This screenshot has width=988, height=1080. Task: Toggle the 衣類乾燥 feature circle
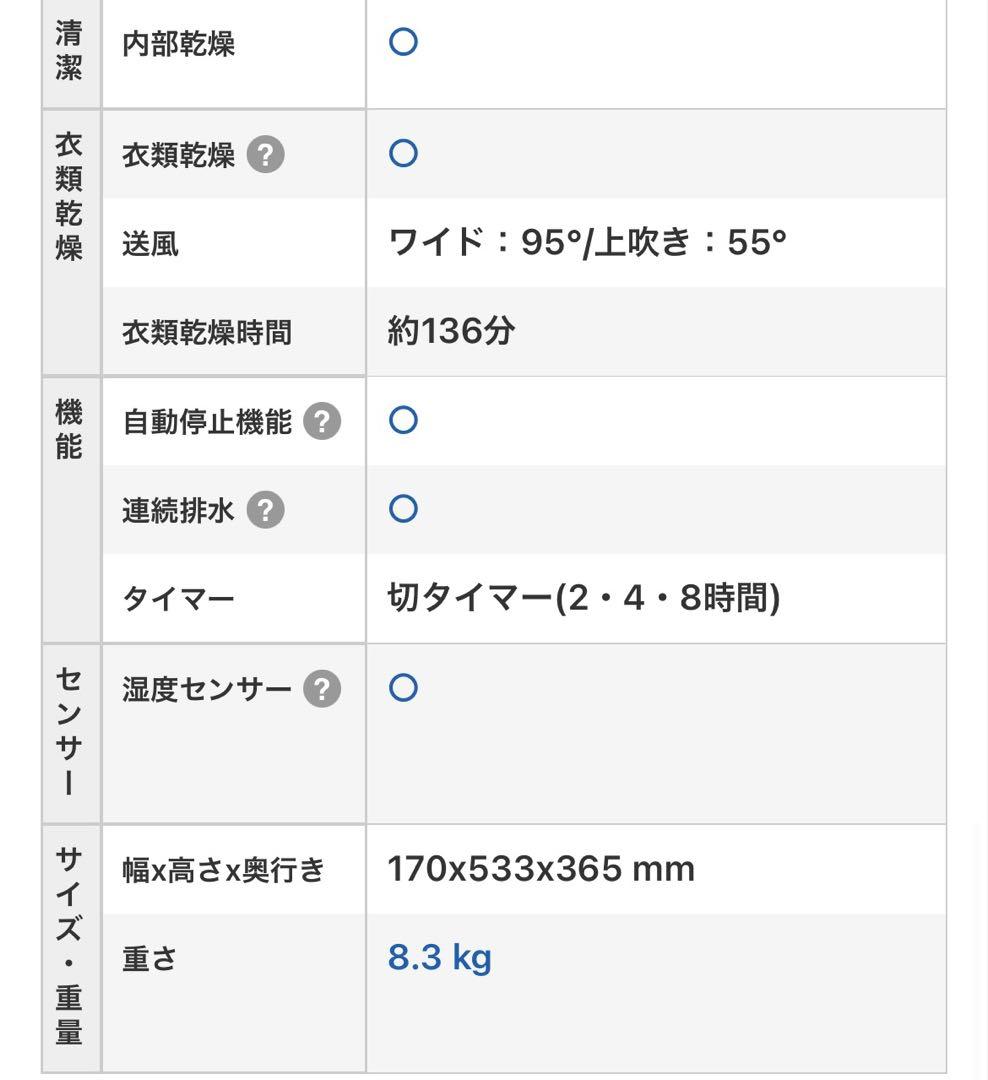[x=403, y=153]
